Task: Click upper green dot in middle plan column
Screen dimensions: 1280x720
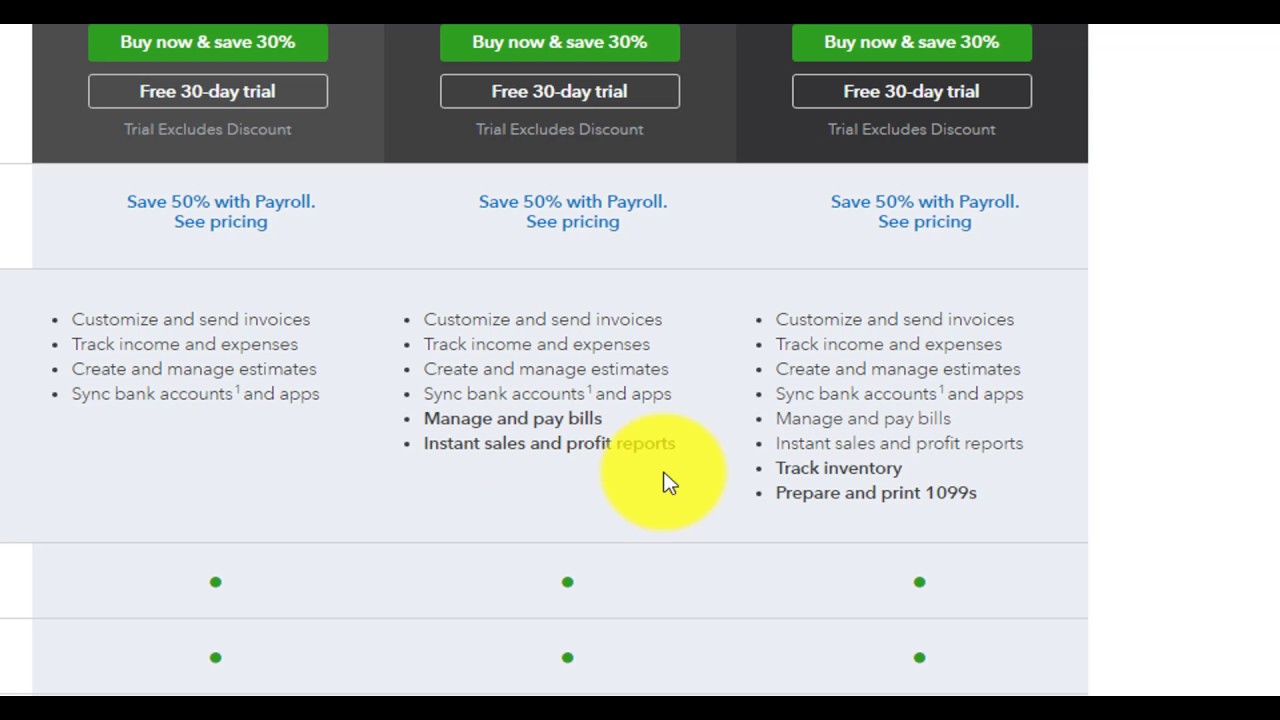Action: (567, 582)
